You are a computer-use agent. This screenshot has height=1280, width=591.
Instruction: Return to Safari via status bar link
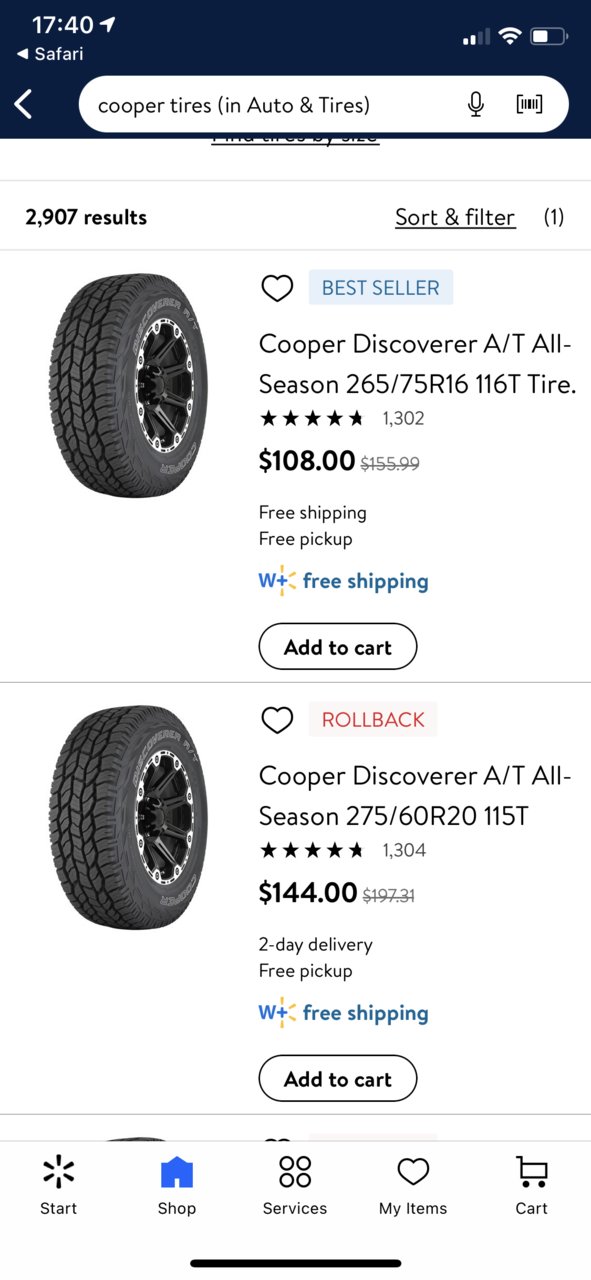tap(50, 54)
